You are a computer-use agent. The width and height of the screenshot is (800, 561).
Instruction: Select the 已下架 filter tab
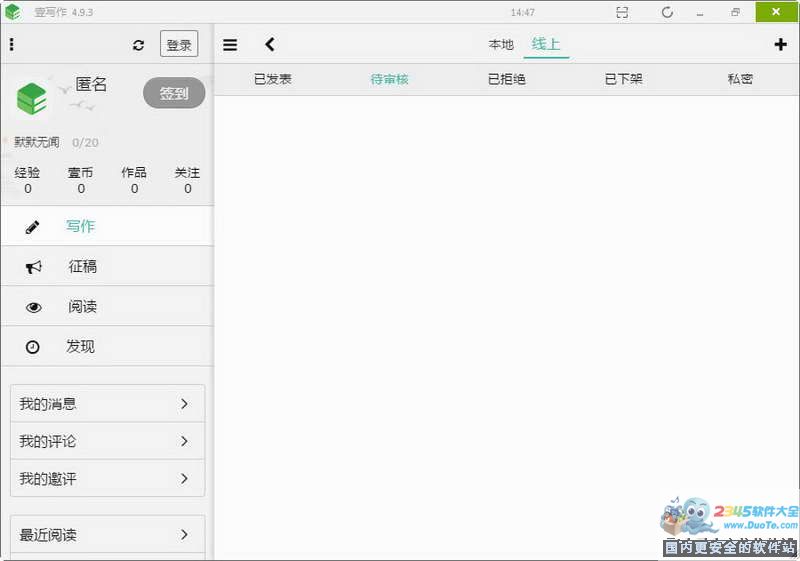[623, 79]
